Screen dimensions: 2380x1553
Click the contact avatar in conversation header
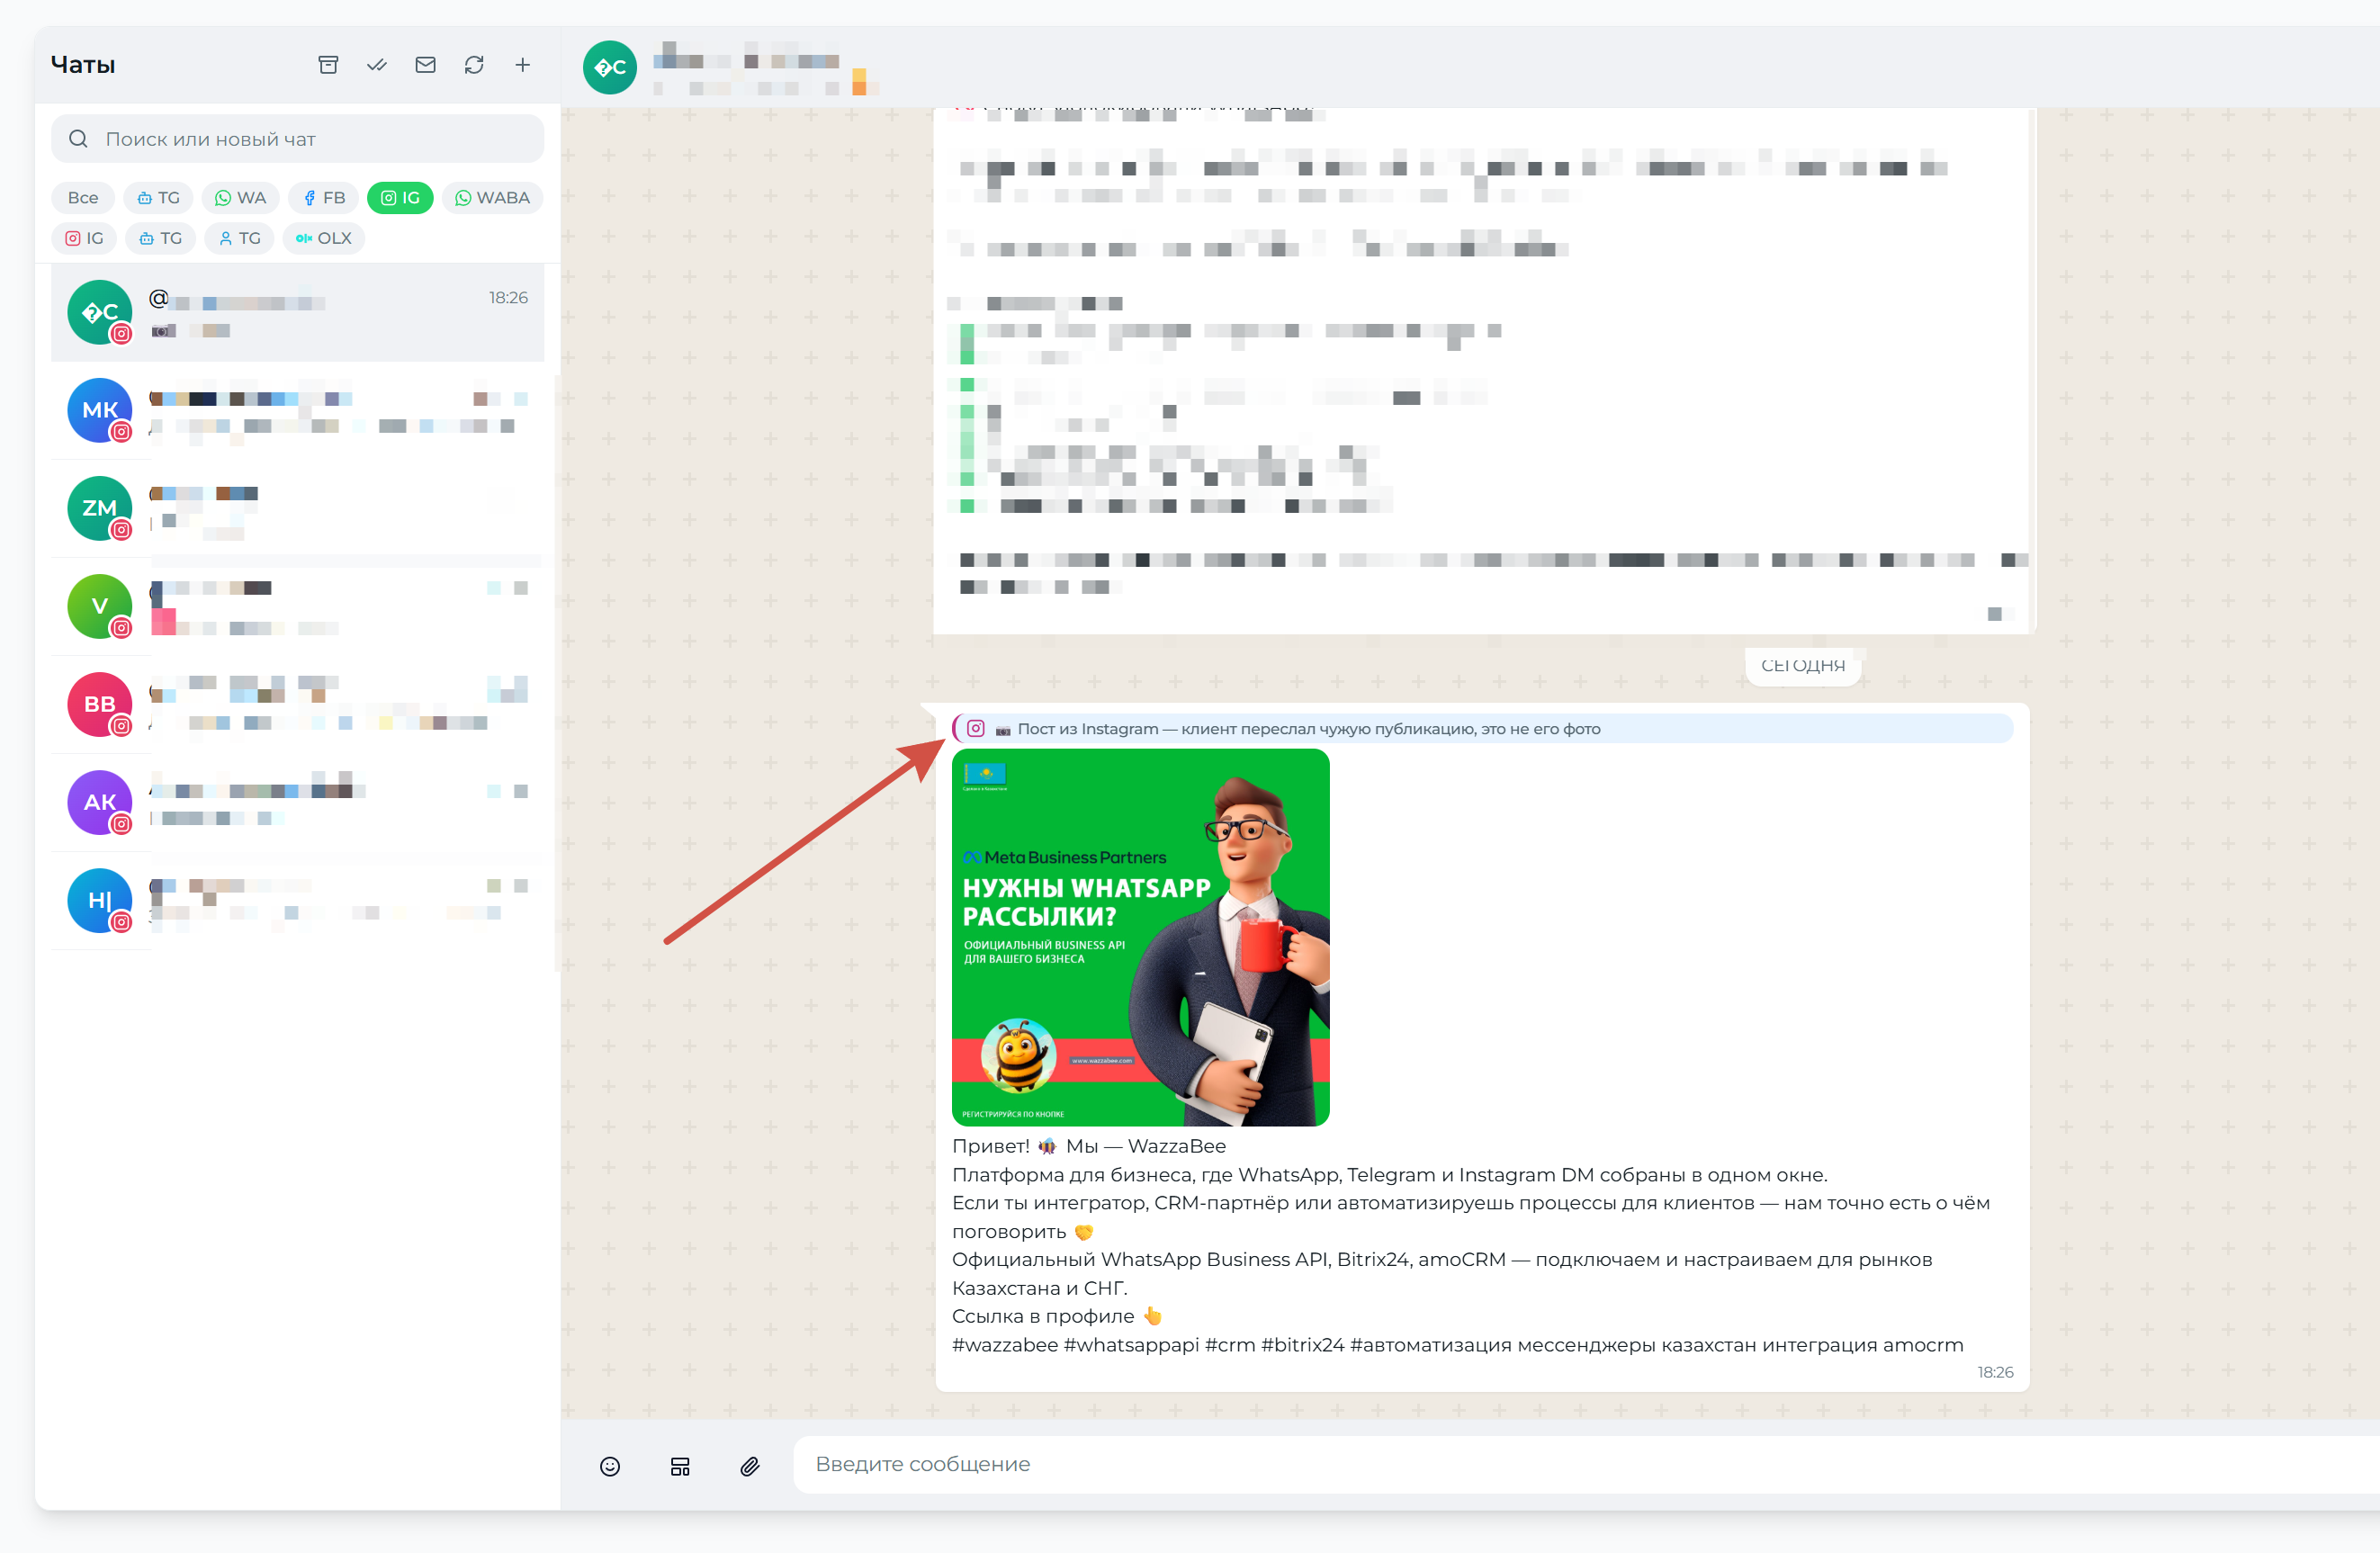(610, 67)
